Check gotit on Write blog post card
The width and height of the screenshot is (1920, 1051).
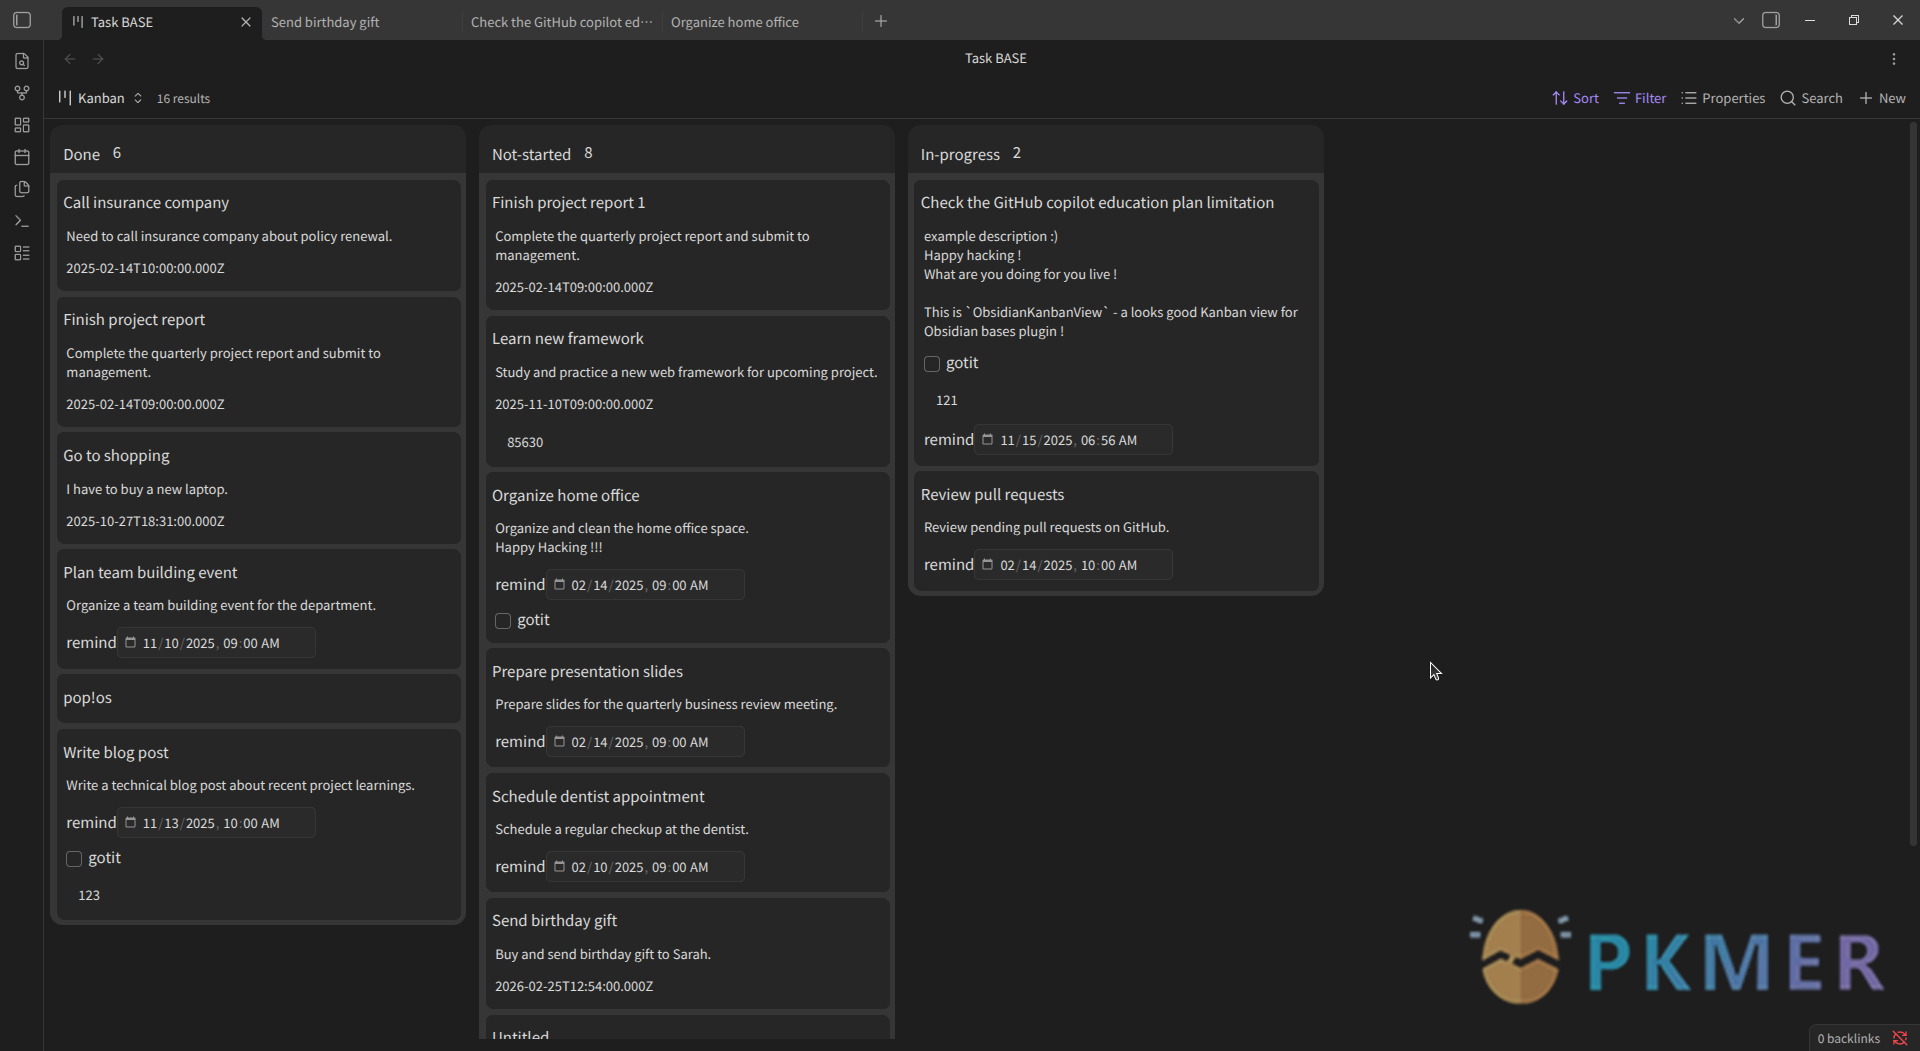coord(74,859)
